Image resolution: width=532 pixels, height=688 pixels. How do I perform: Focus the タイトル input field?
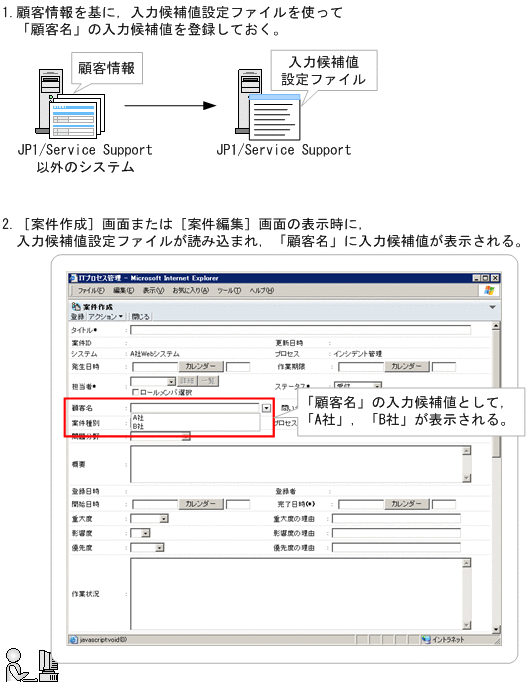coord(300,330)
